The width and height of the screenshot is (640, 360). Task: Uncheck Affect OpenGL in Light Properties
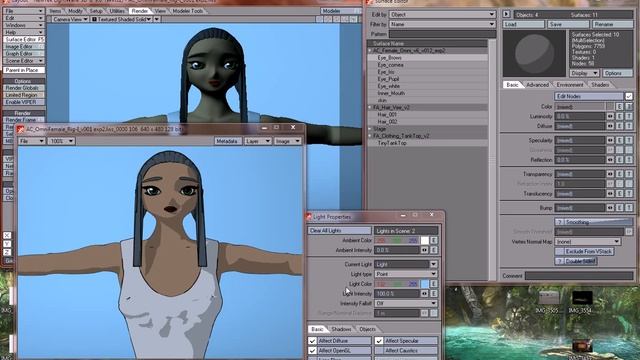tap(312, 350)
